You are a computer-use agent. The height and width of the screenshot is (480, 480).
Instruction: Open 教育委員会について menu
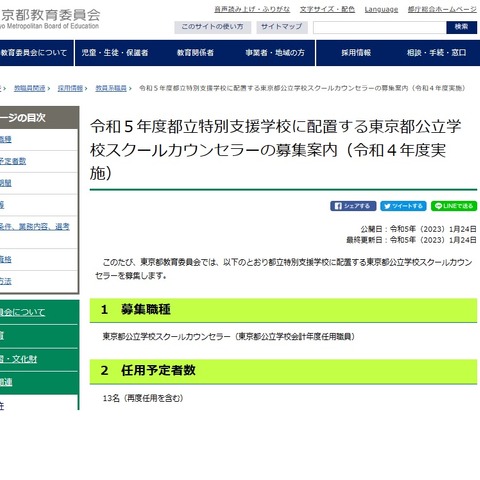pos(34,53)
